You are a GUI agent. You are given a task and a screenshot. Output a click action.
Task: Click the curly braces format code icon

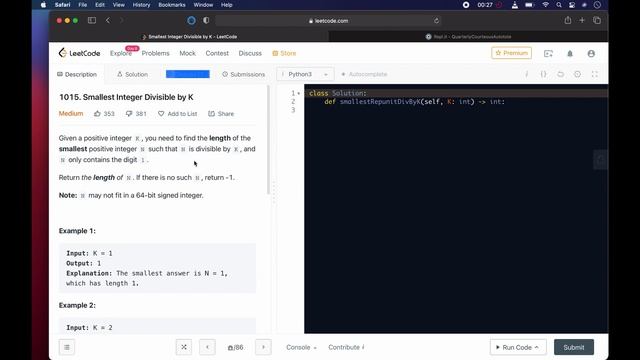point(543,74)
